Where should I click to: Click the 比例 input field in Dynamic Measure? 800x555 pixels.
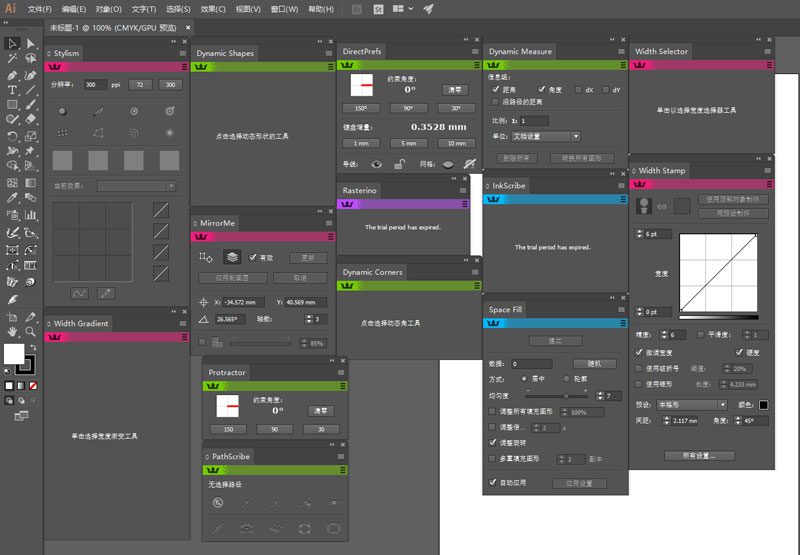534,121
